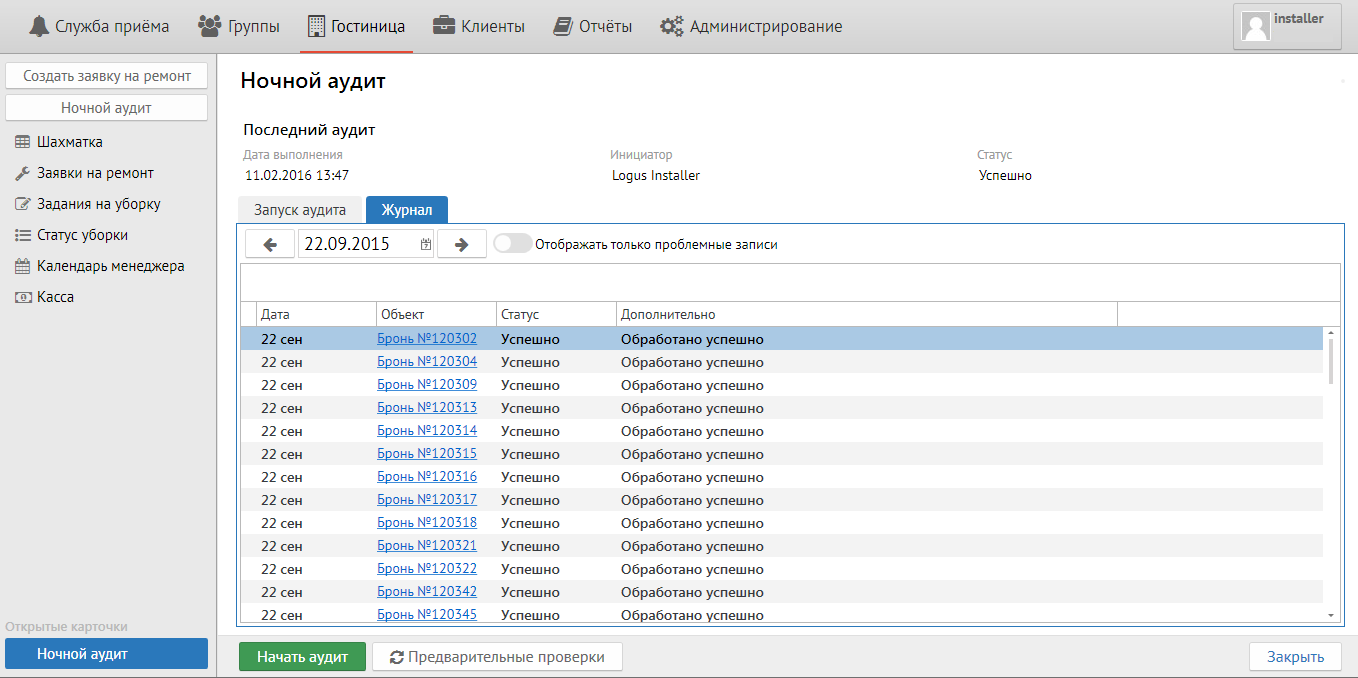Open booking link Бронь №120304
This screenshot has height=678, width=1358.
tap(427, 362)
